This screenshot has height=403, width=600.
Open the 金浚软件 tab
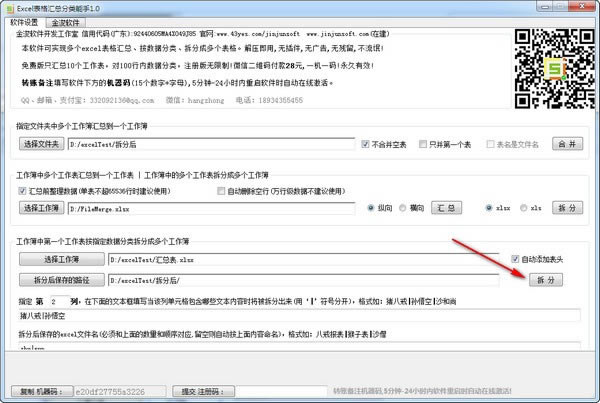65,23
